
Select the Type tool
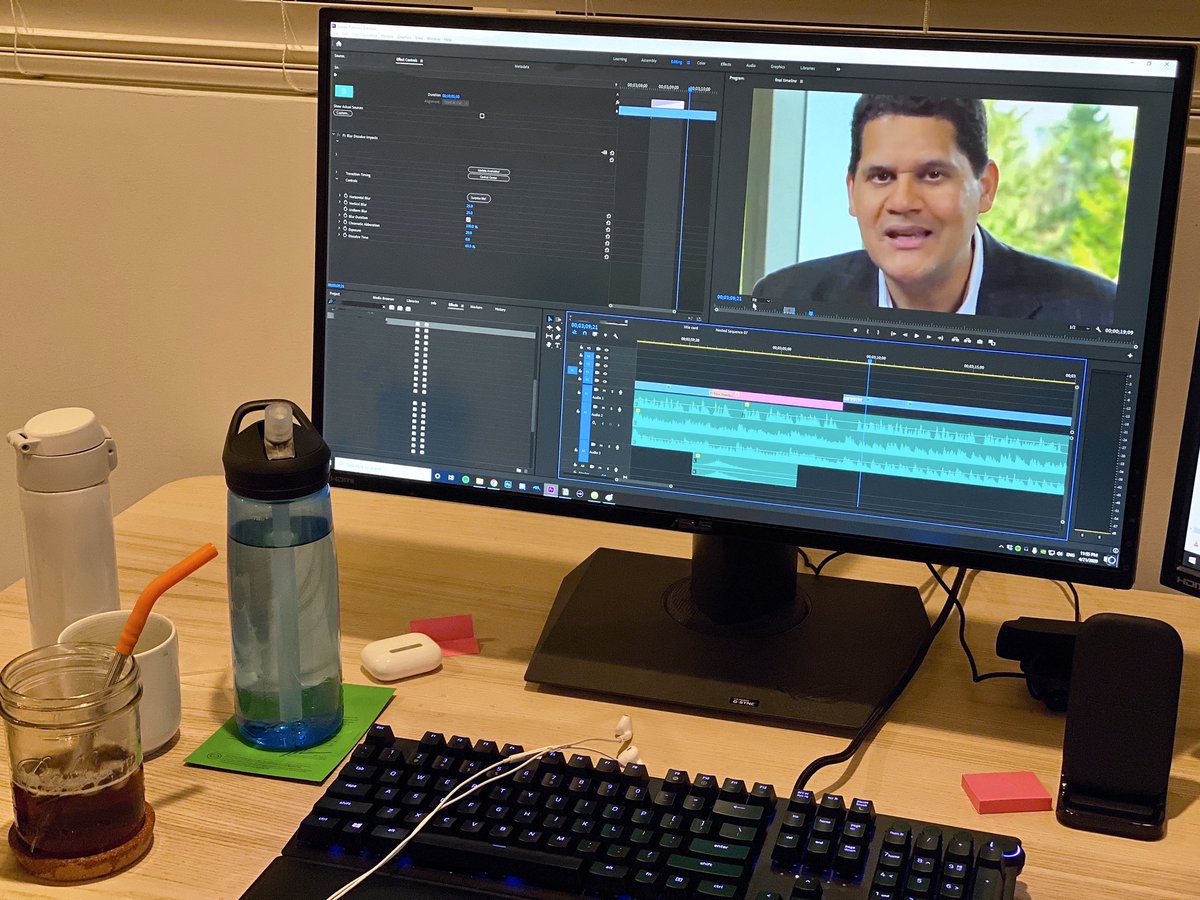click(558, 345)
